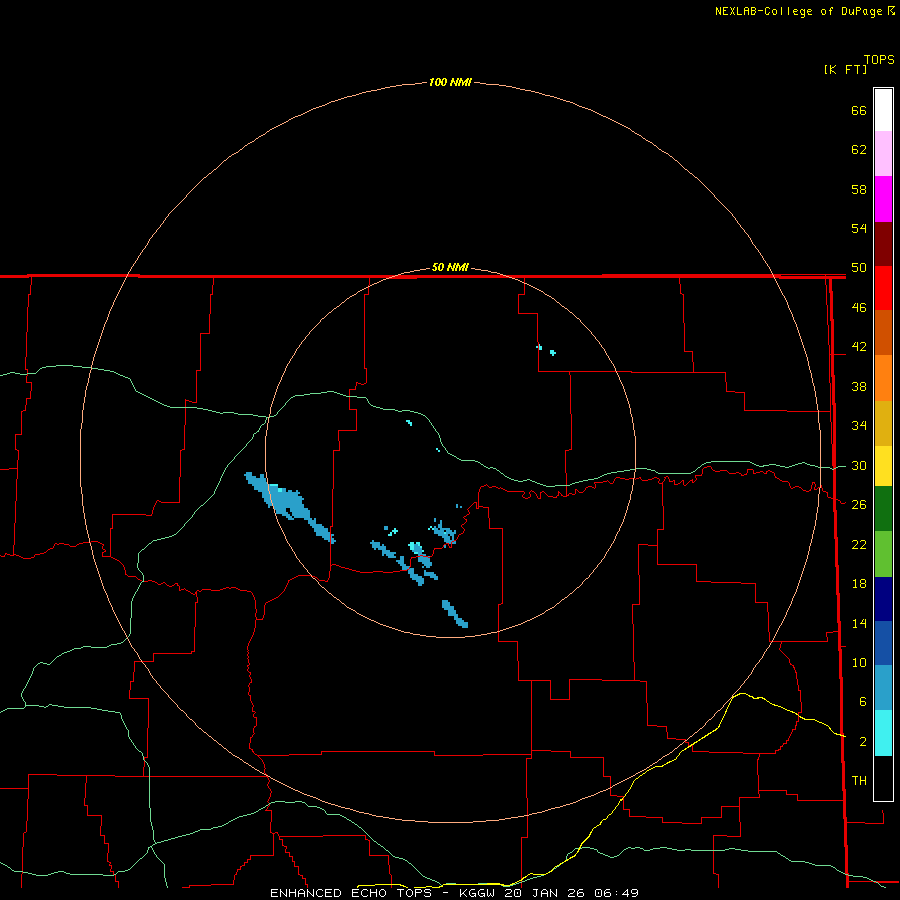The height and width of the screenshot is (900, 900).
Task: Pick the burnt orange legend swatch
Action: [883, 333]
